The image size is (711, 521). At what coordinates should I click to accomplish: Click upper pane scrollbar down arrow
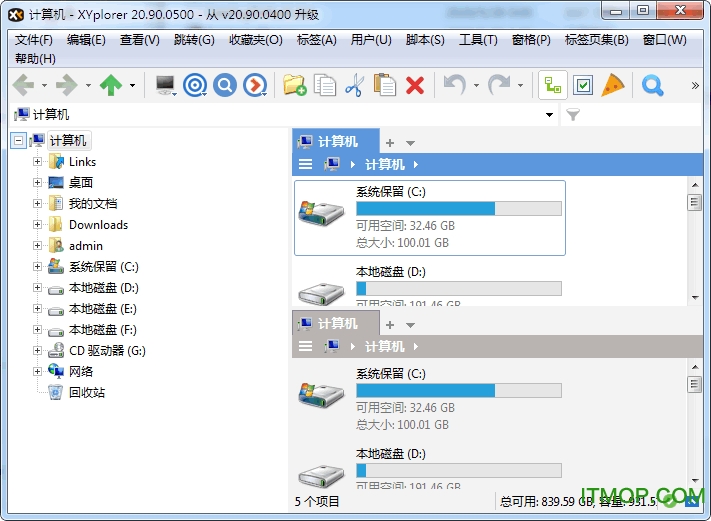pos(695,297)
